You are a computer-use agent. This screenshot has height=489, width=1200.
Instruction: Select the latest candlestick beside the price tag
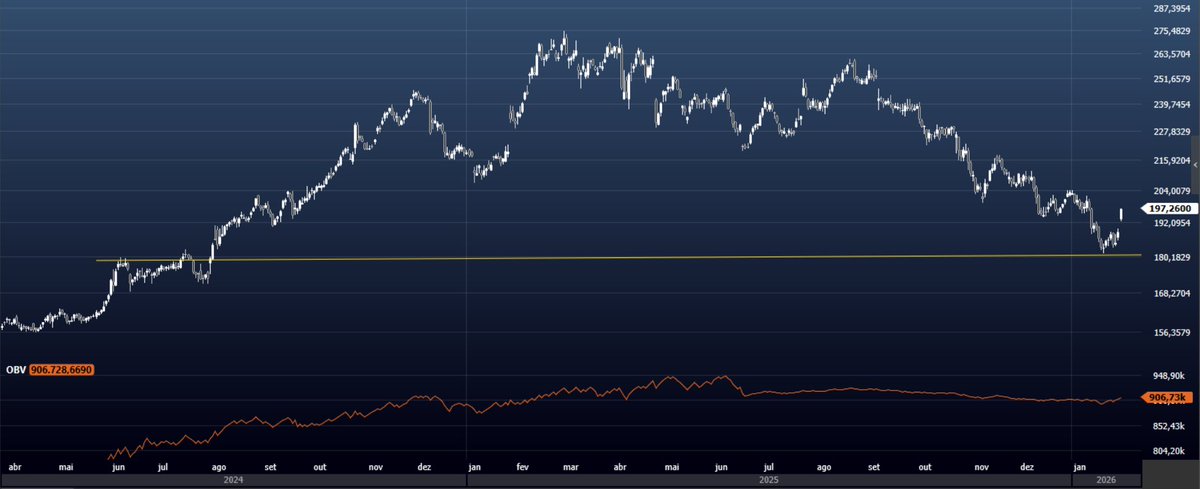[1122, 214]
